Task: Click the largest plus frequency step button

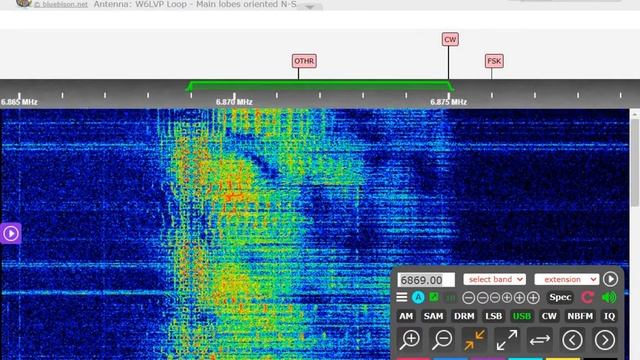Action: tap(533, 298)
